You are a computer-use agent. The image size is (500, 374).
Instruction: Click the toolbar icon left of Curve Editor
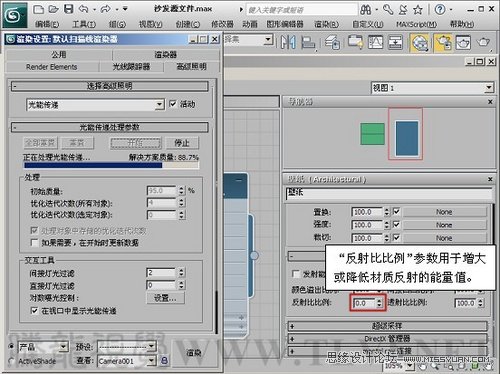355,42
